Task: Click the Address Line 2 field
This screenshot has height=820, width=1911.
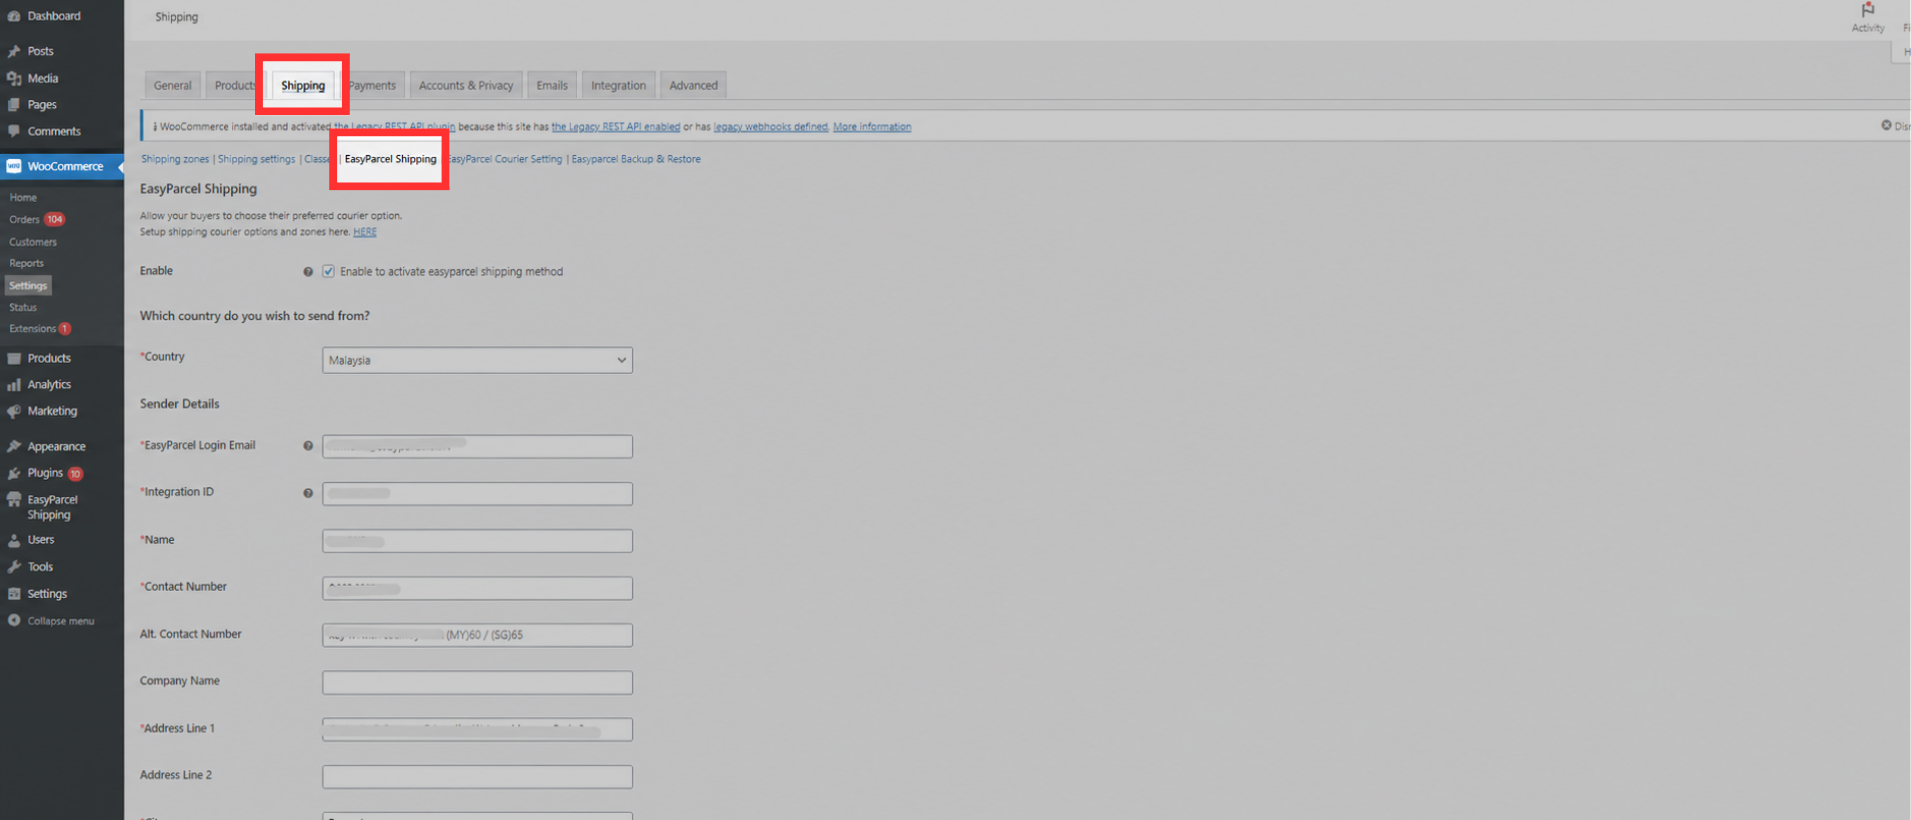Action: click(x=477, y=777)
